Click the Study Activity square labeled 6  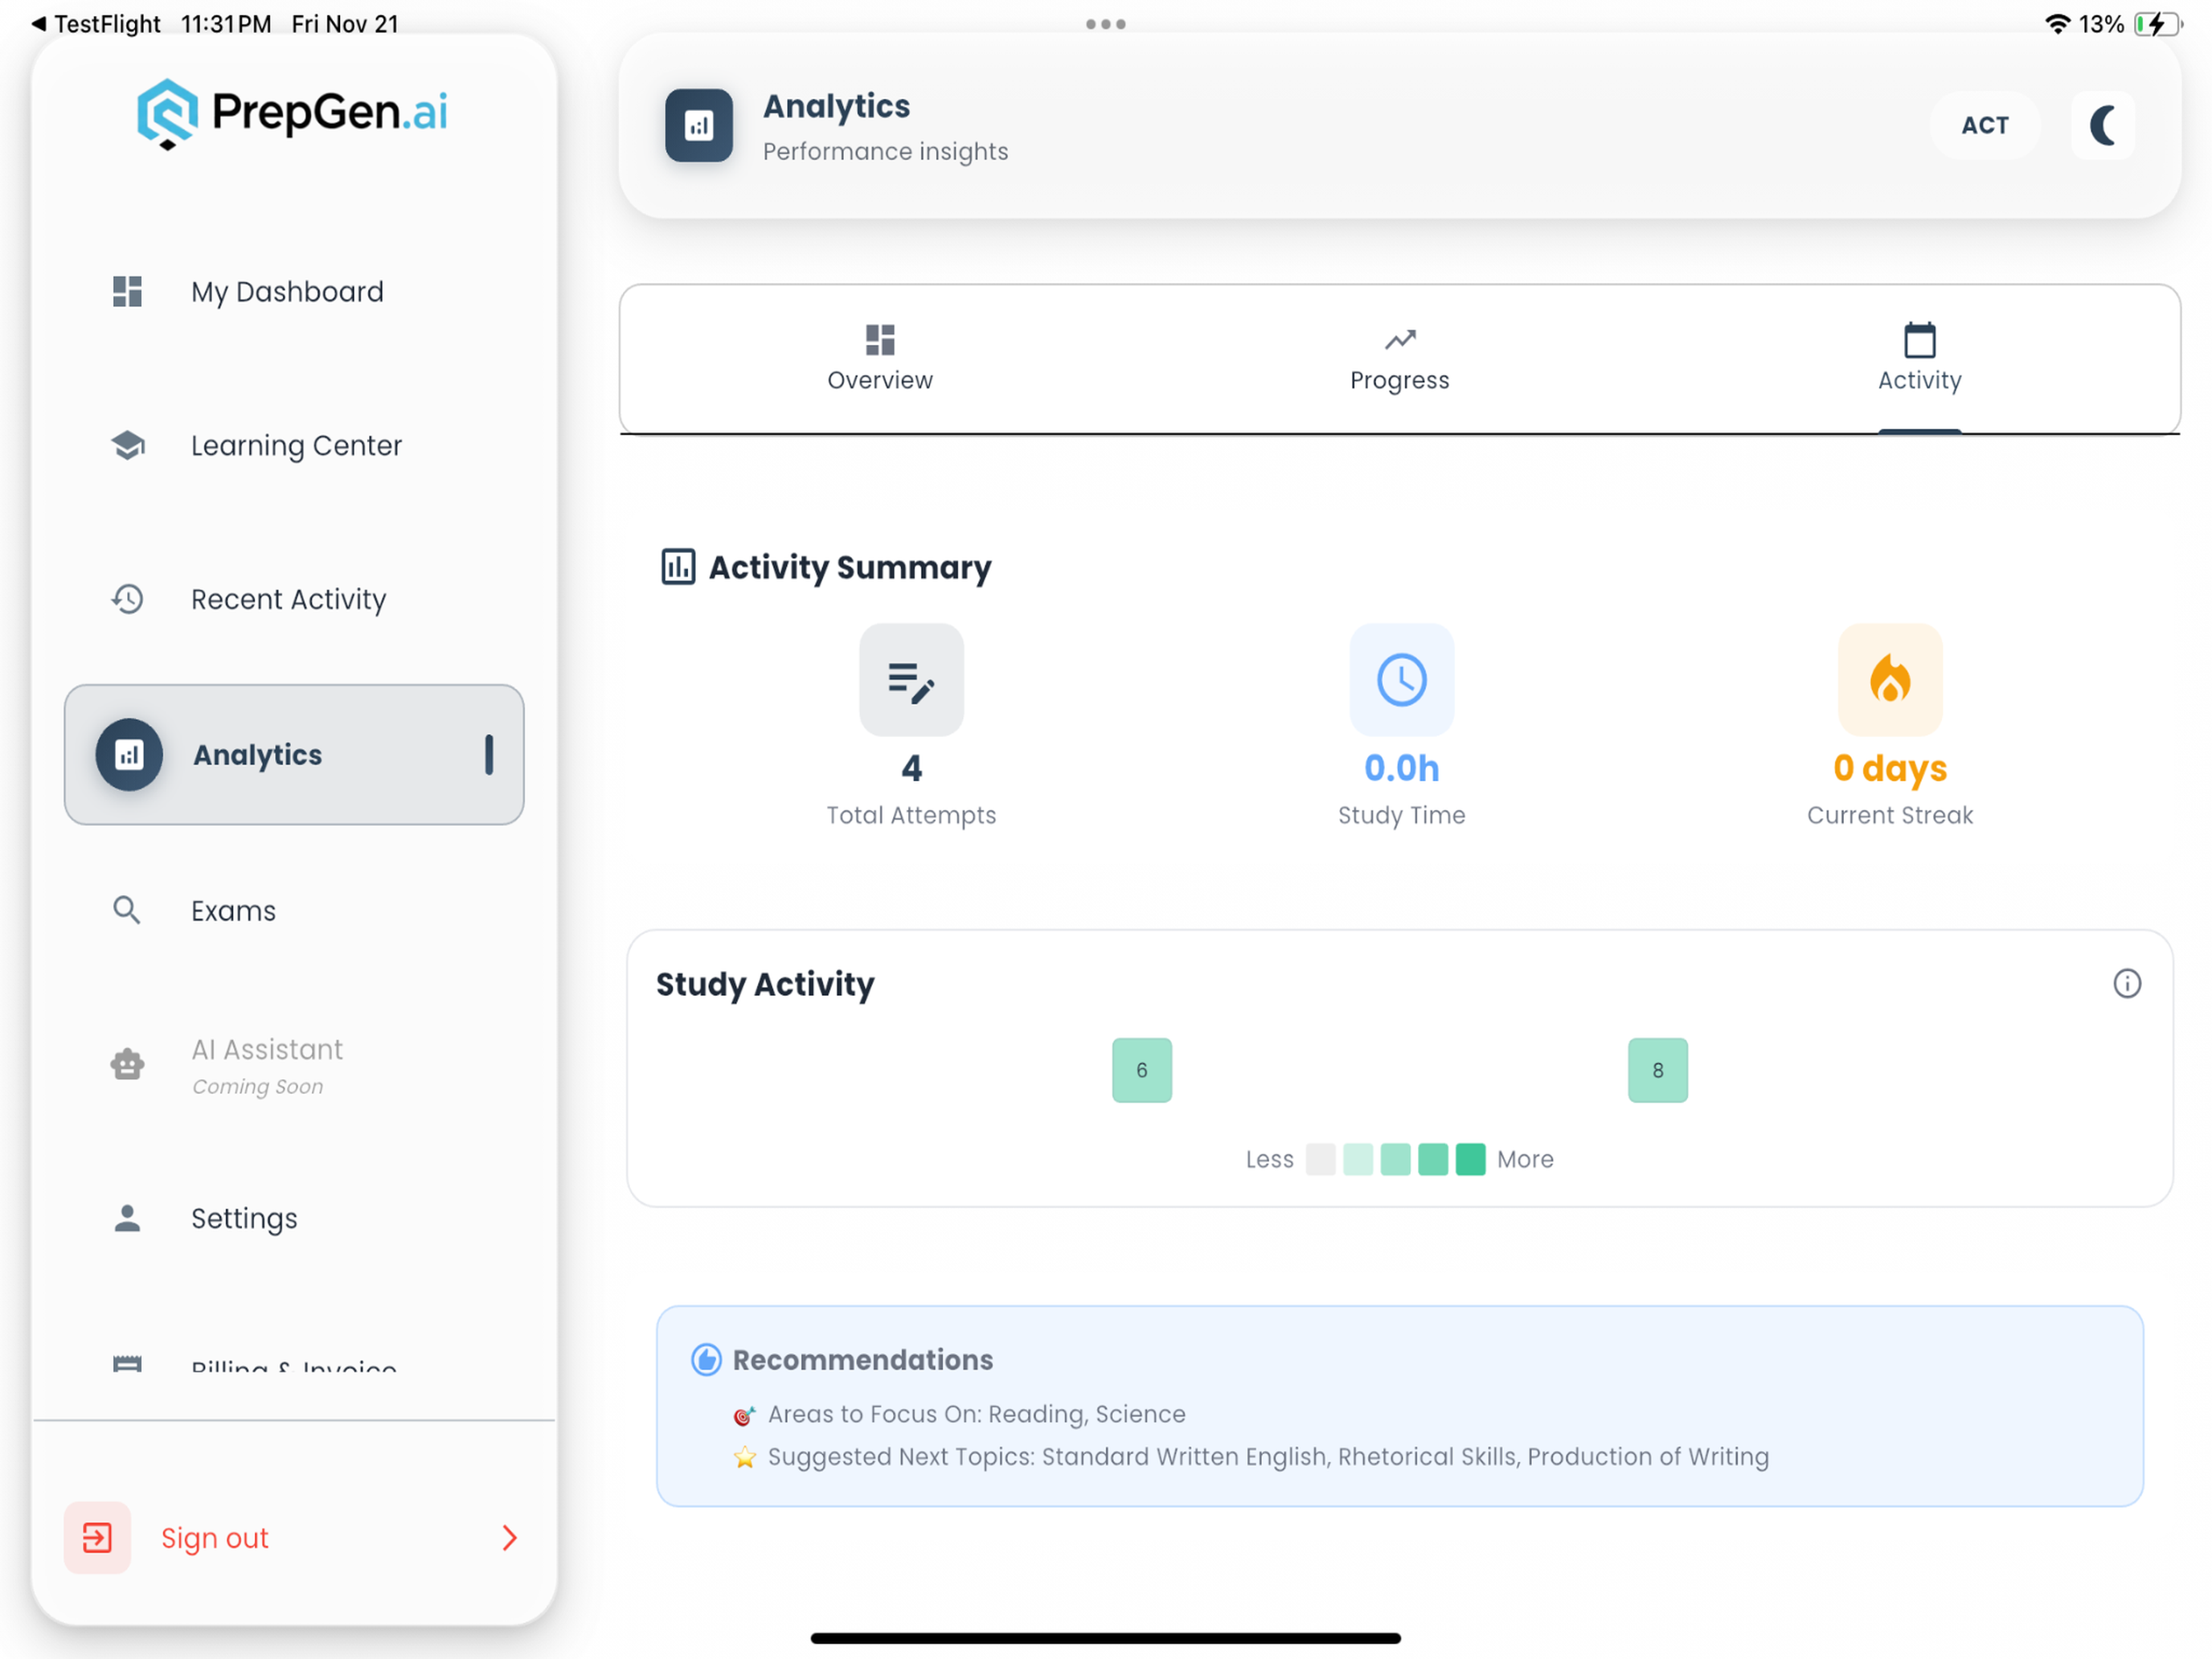[1142, 1070]
